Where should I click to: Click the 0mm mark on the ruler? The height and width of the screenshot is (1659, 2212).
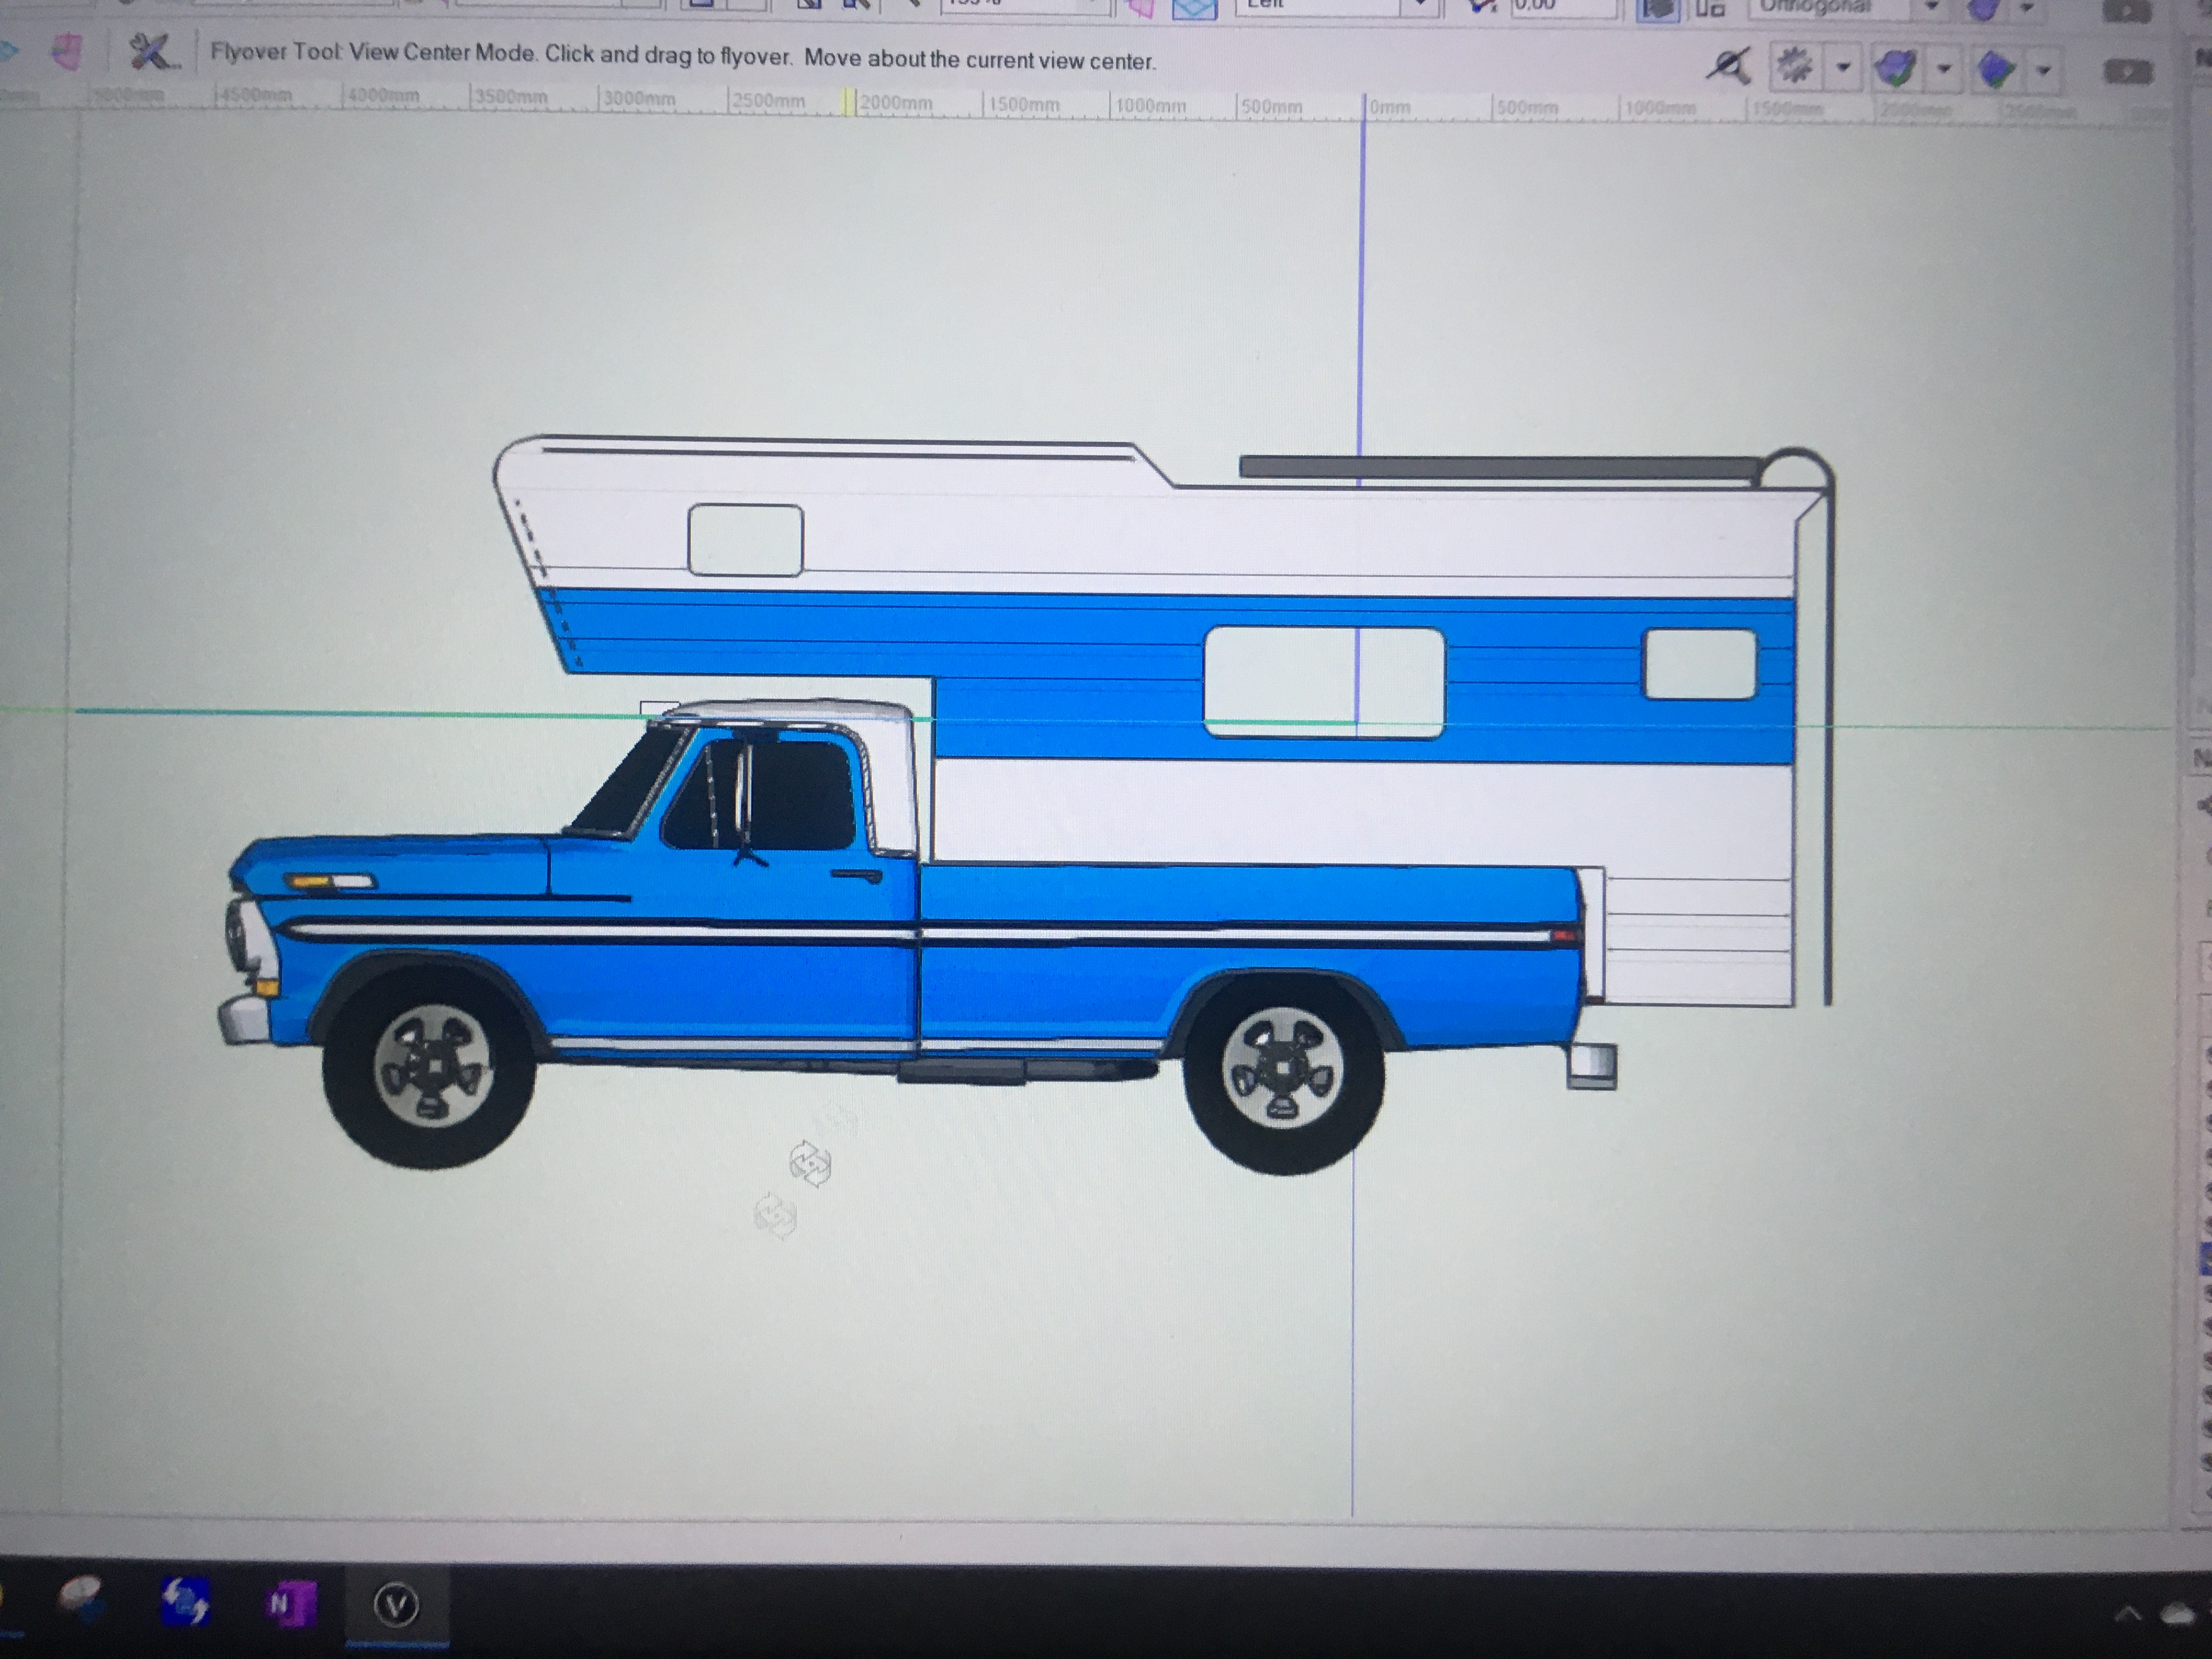(x=1388, y=107)
